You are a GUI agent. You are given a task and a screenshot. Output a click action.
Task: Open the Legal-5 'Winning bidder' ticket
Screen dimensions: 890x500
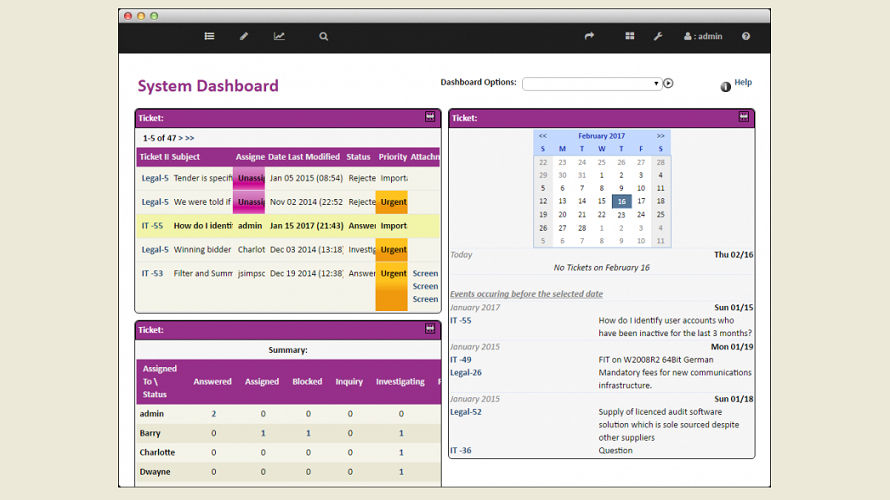[155, 250]
